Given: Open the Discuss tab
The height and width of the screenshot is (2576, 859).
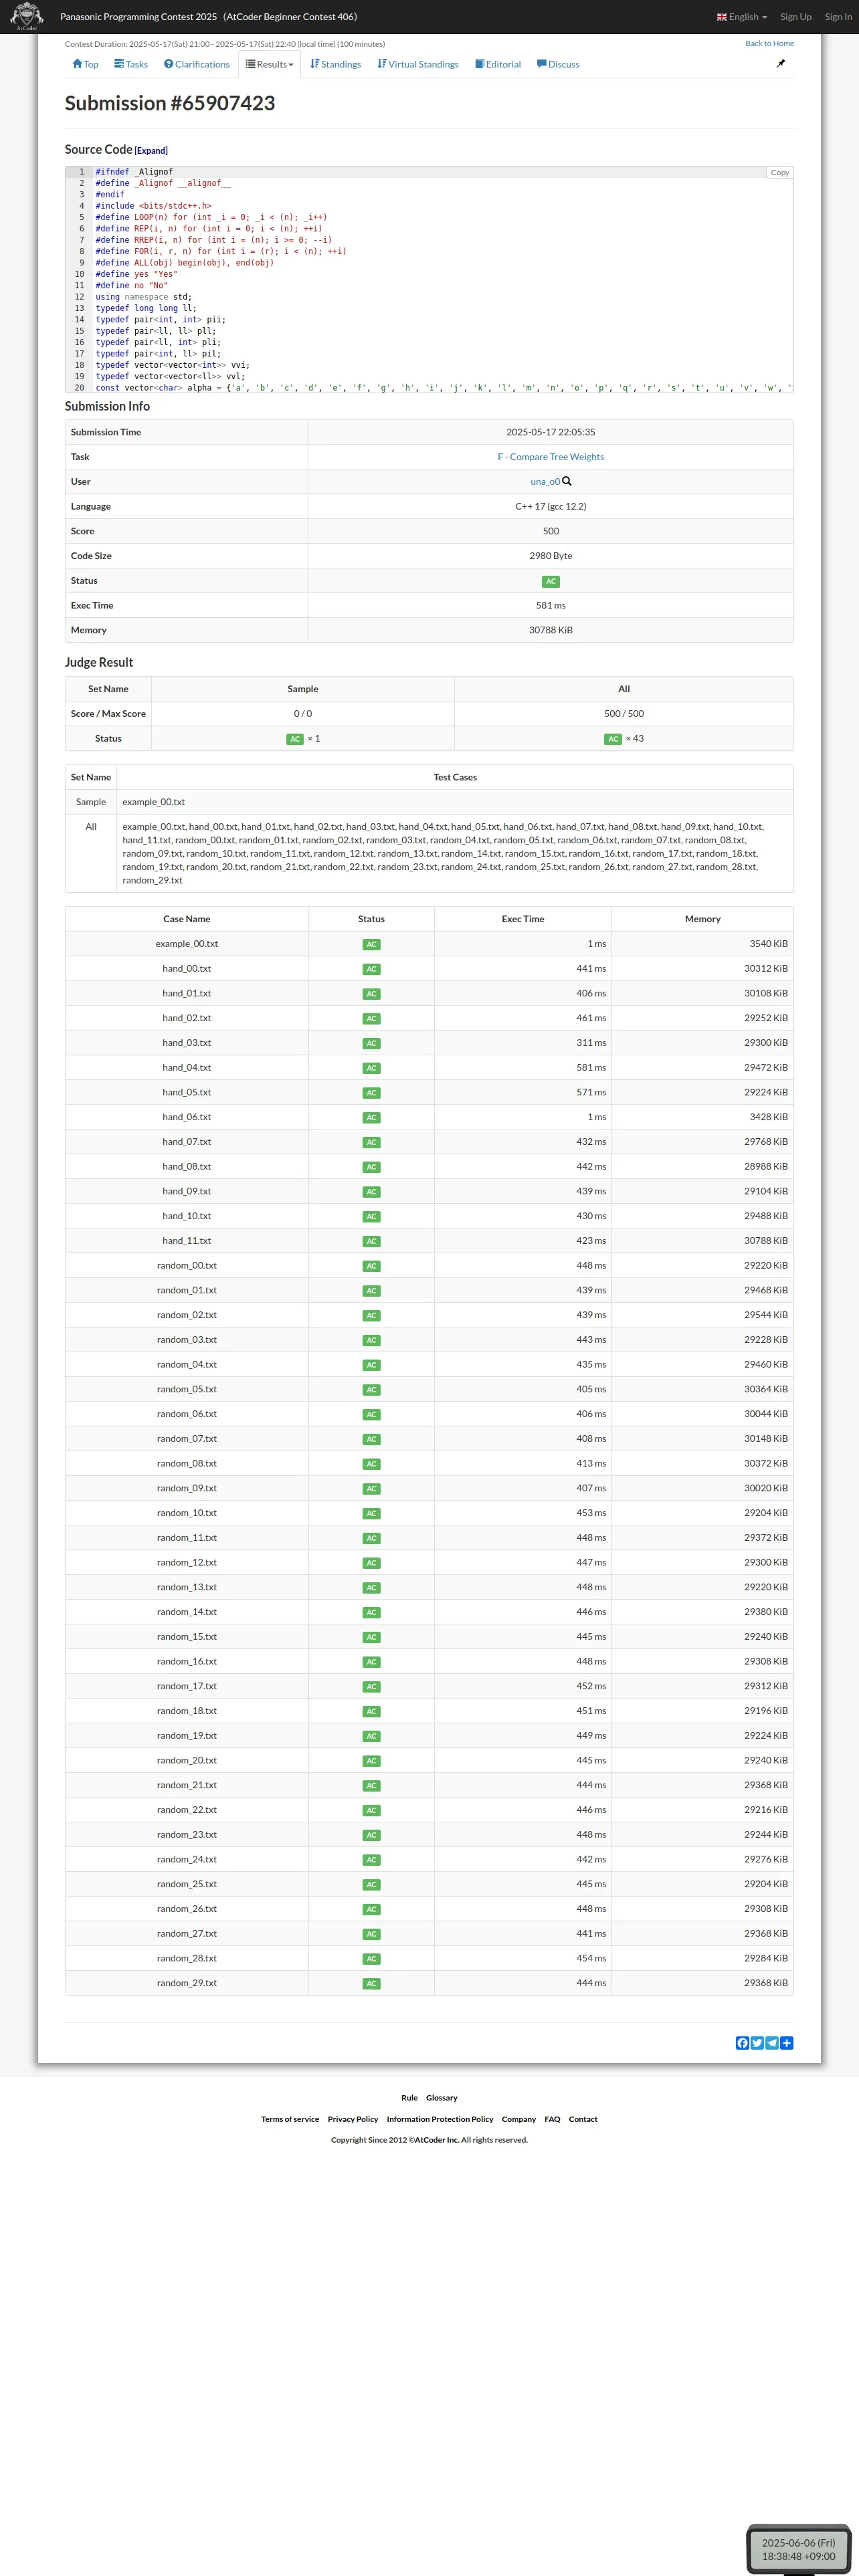Looking at the screenshot, I should point(558,64).
